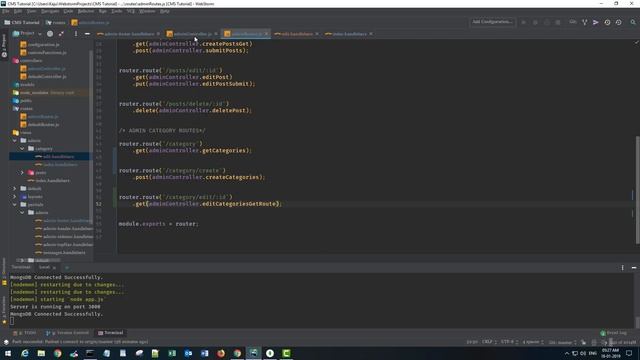Open the terminal panel options dots icon
640x360 pixels.
tap(622, 268)
